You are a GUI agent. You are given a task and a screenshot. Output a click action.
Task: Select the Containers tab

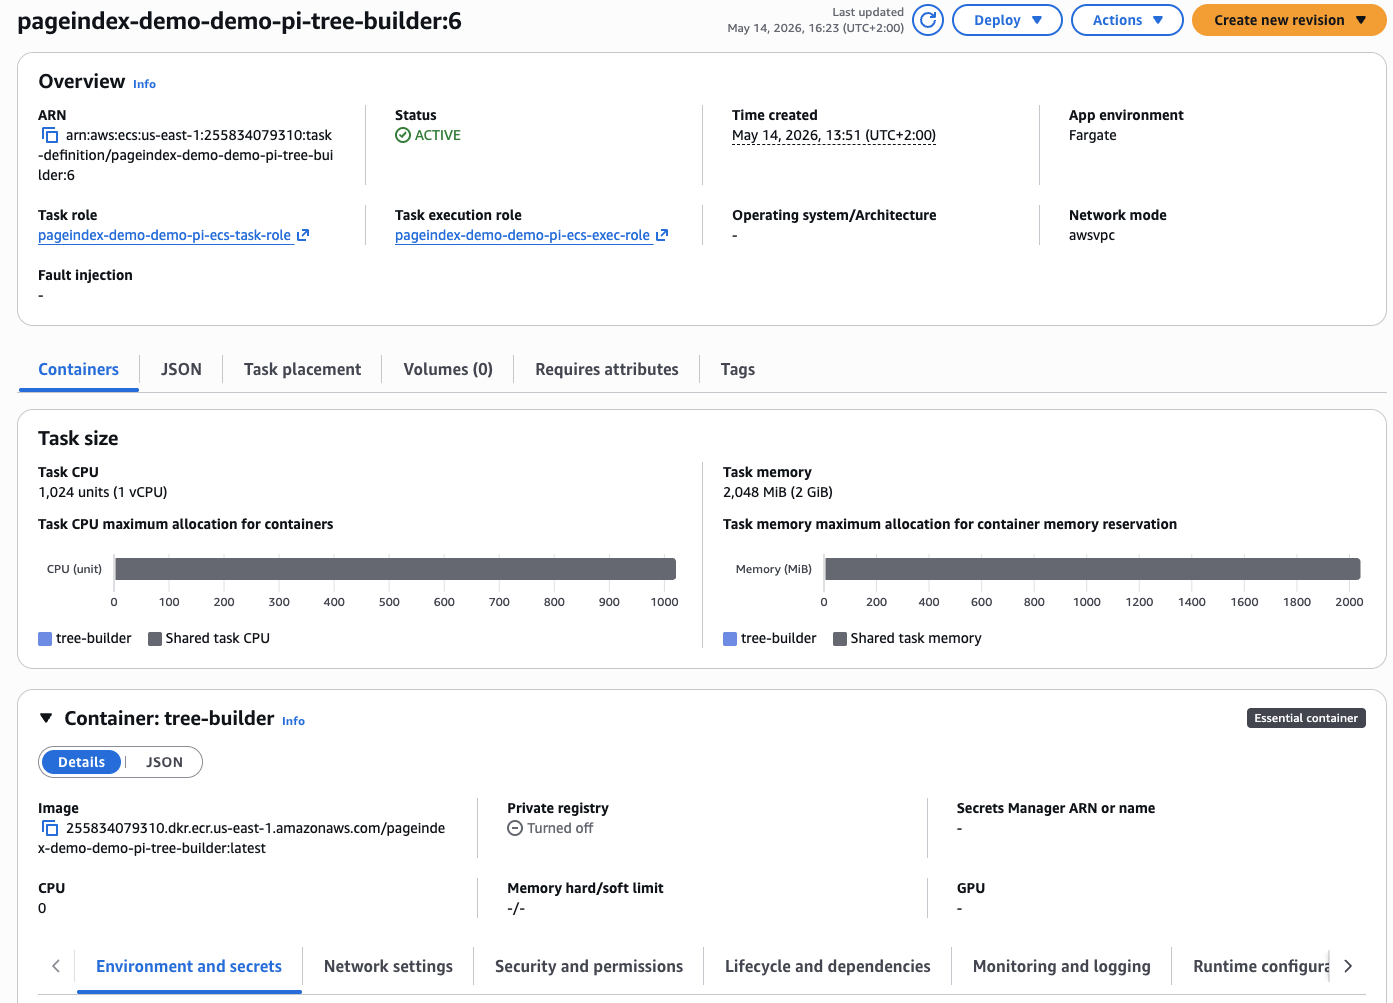tap(79, 369)
